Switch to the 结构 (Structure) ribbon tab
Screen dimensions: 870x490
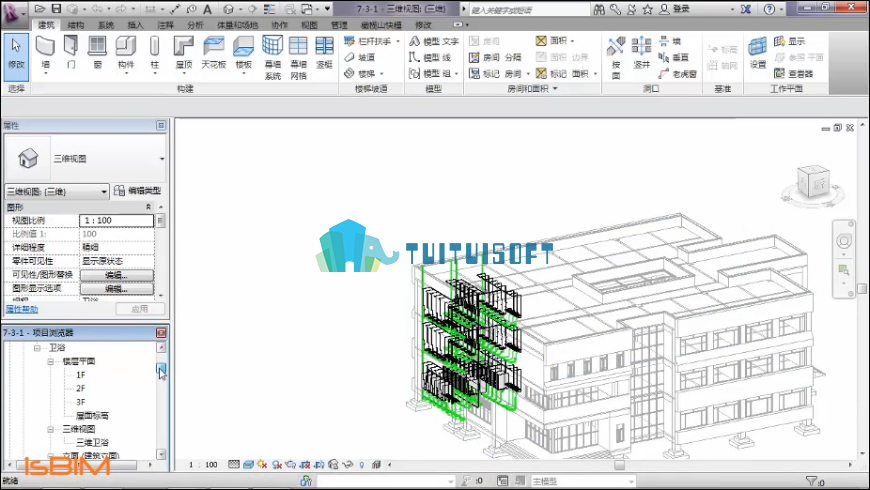(x=76, y=25)
